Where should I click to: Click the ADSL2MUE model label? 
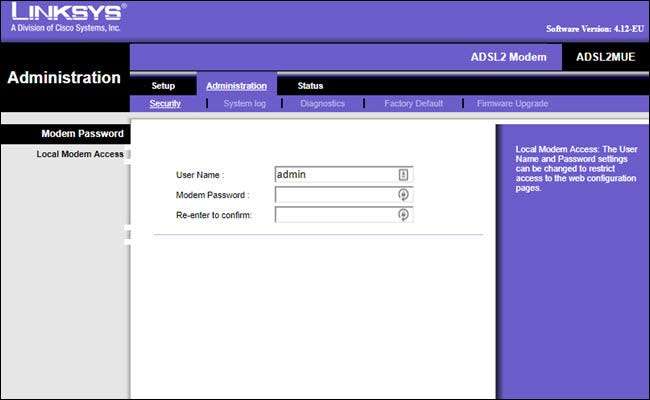coord(606,57)
